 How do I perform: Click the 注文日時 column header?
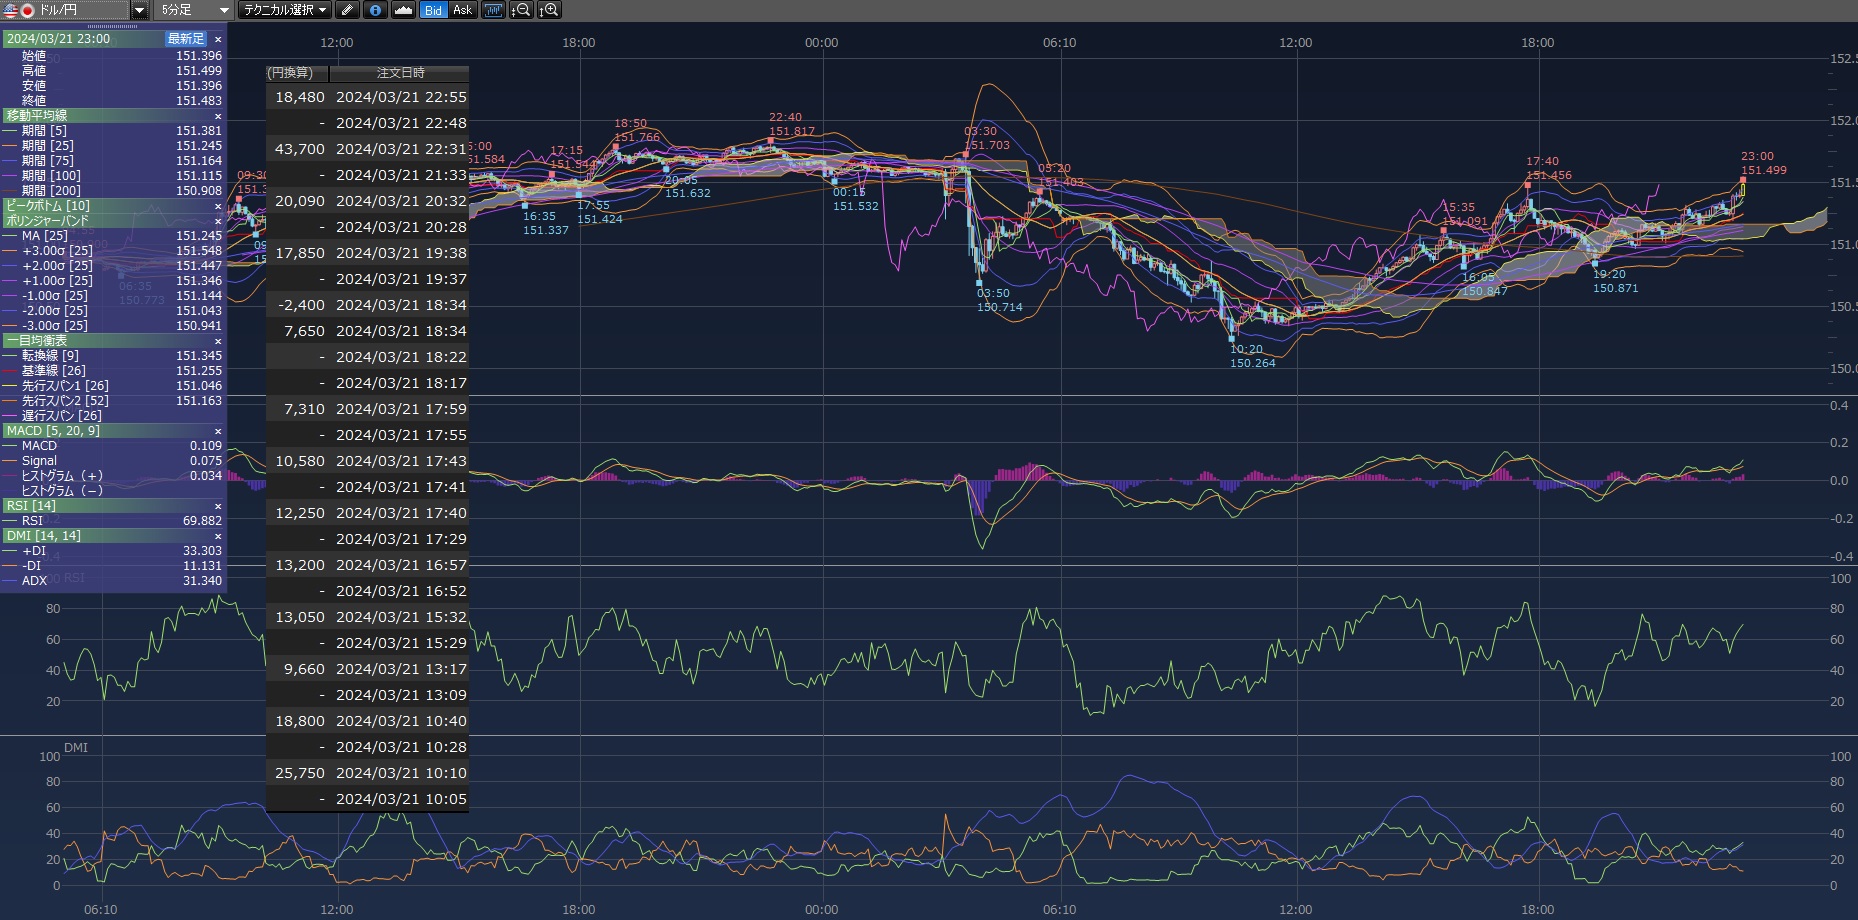pos(400,73)
